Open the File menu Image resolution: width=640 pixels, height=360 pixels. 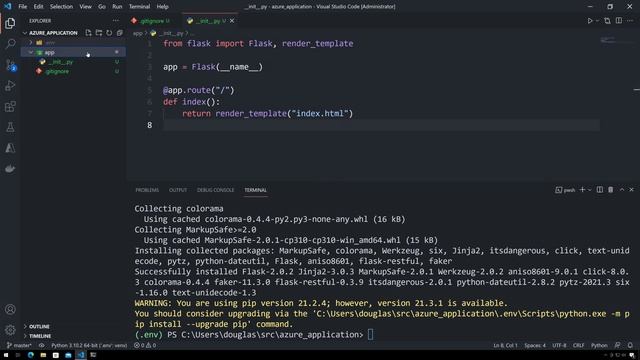pyautogui.click(x=22, y=7)
